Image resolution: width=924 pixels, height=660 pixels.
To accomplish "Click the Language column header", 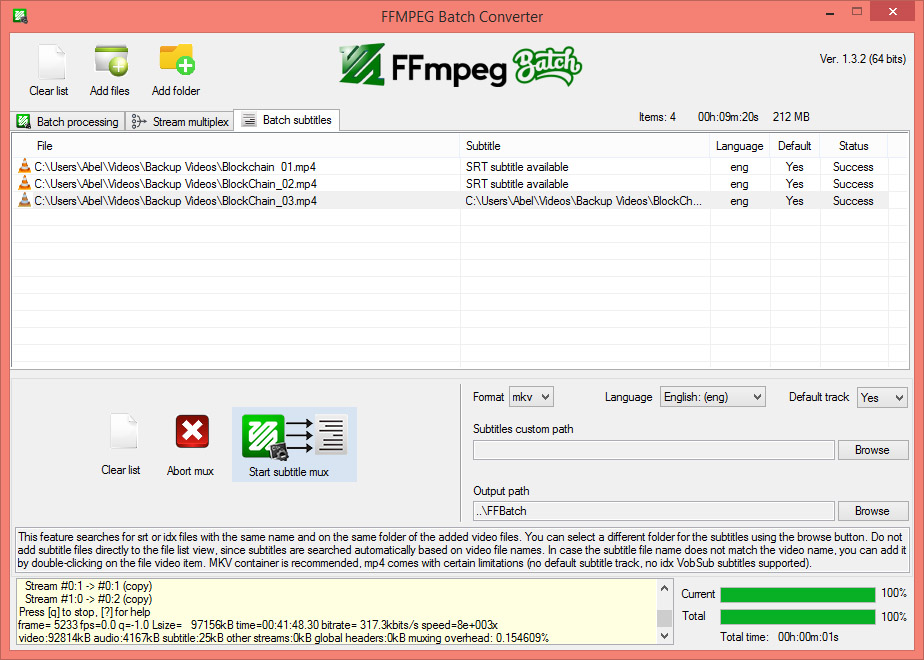I will pos(740,146).
